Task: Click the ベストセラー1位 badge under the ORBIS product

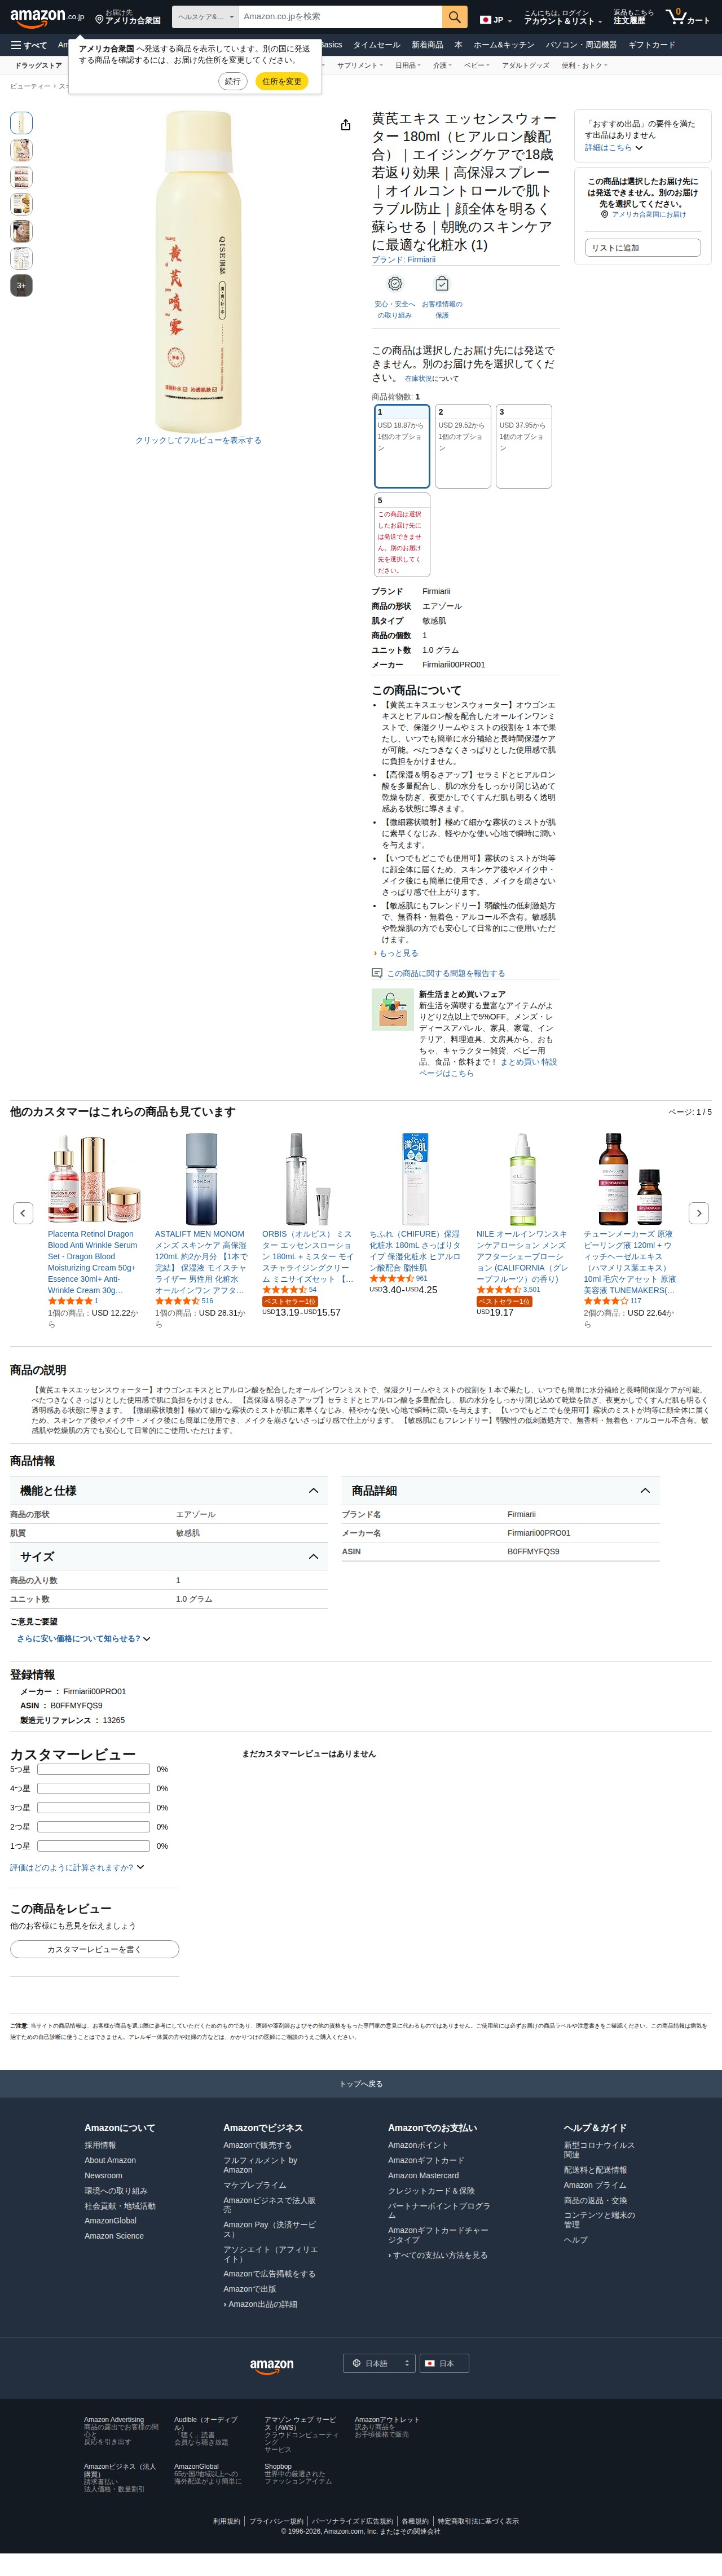Action: (290, 1301)
